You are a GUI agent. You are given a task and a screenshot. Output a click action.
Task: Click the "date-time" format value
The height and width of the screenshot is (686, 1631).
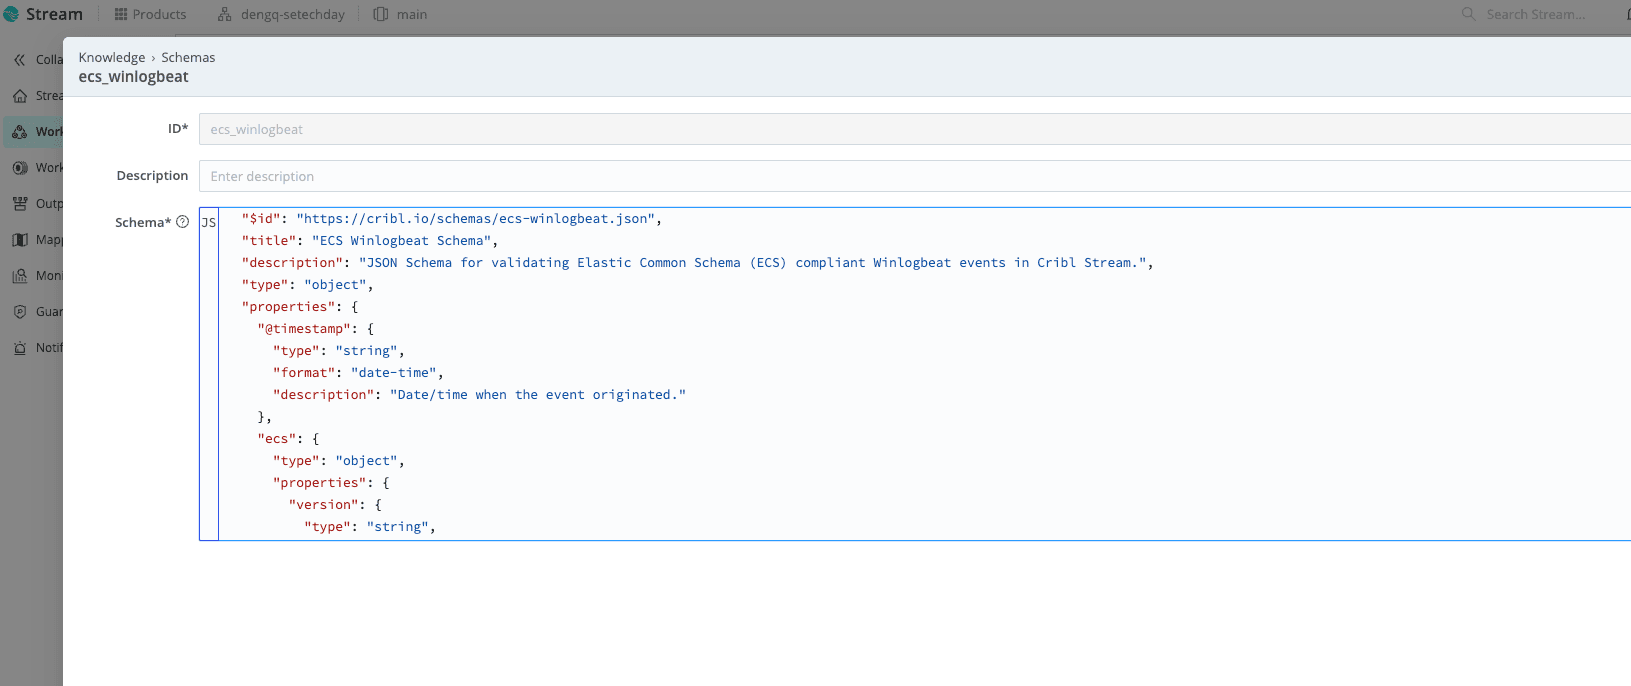coord(393,373)
